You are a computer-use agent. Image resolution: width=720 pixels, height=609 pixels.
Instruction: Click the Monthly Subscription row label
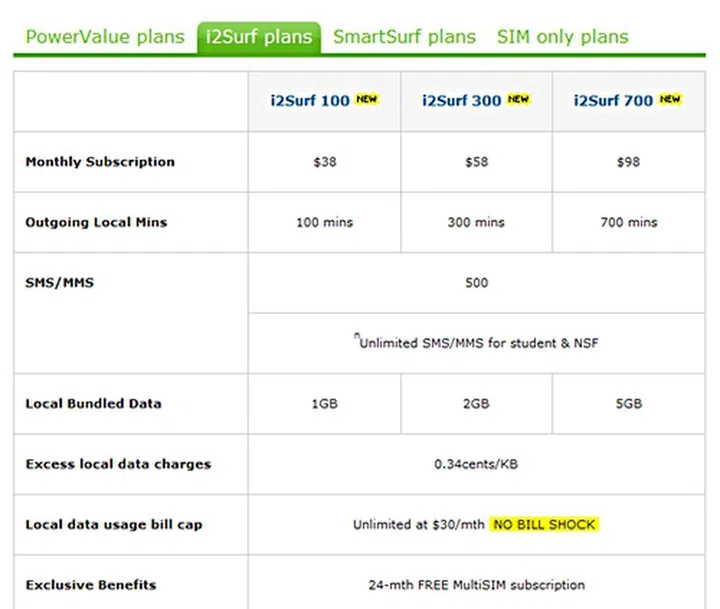(x=100, y=162)
